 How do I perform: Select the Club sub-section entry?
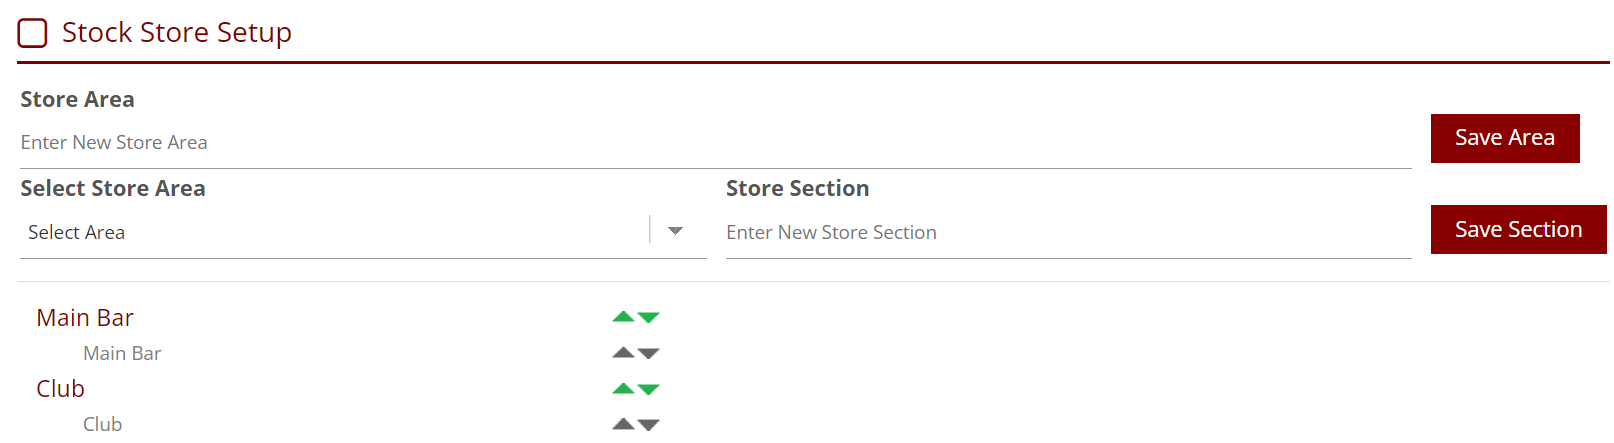pos(102,425)
